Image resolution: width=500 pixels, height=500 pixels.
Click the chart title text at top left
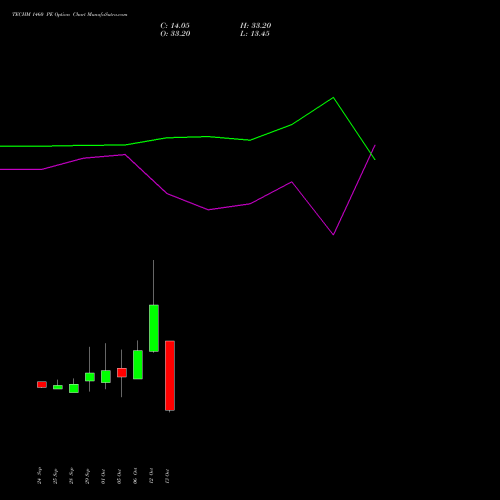point(70,15)
